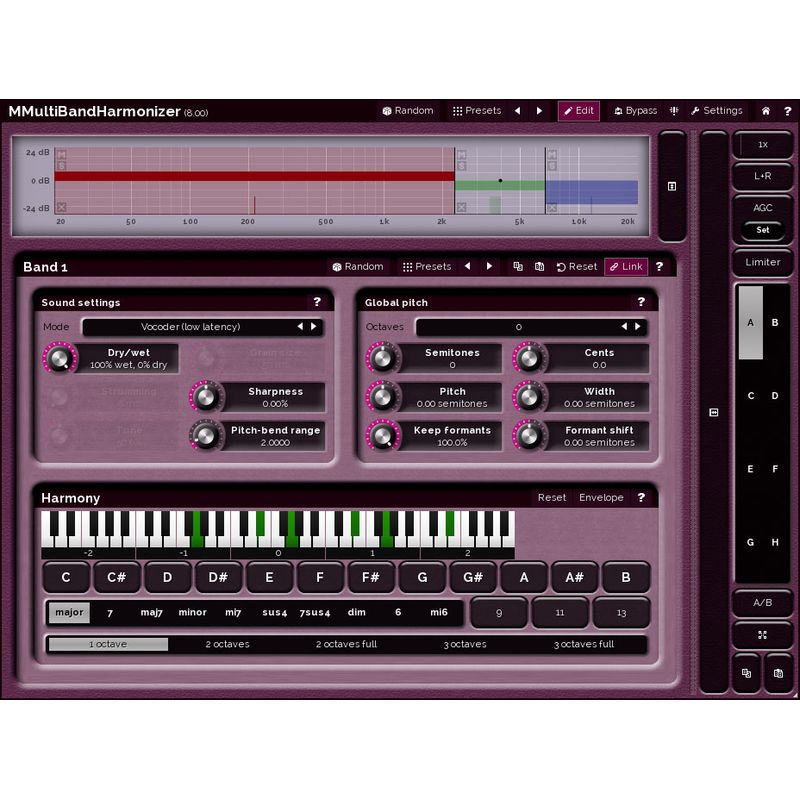Go to previous global preset arrow

coord(517,111)
